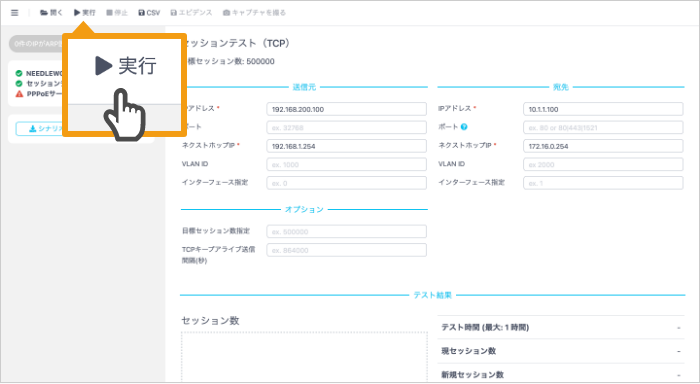700x384 pixels.
Task: Focus source インターフェース指定 field ex. 0
Action: pos(346,183)
